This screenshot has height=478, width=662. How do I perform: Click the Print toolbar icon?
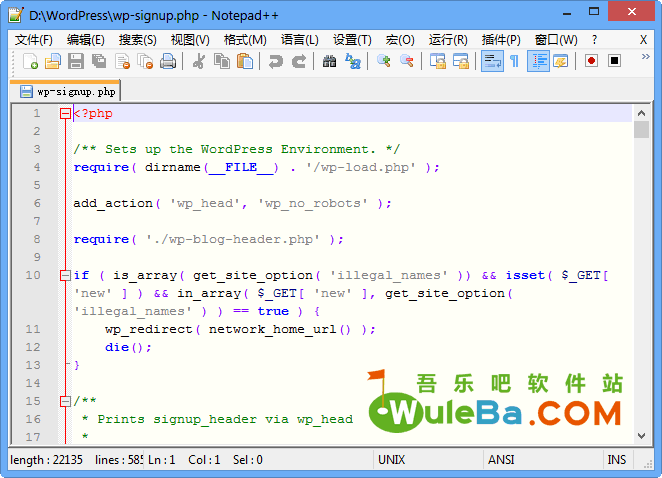[168, 61]
